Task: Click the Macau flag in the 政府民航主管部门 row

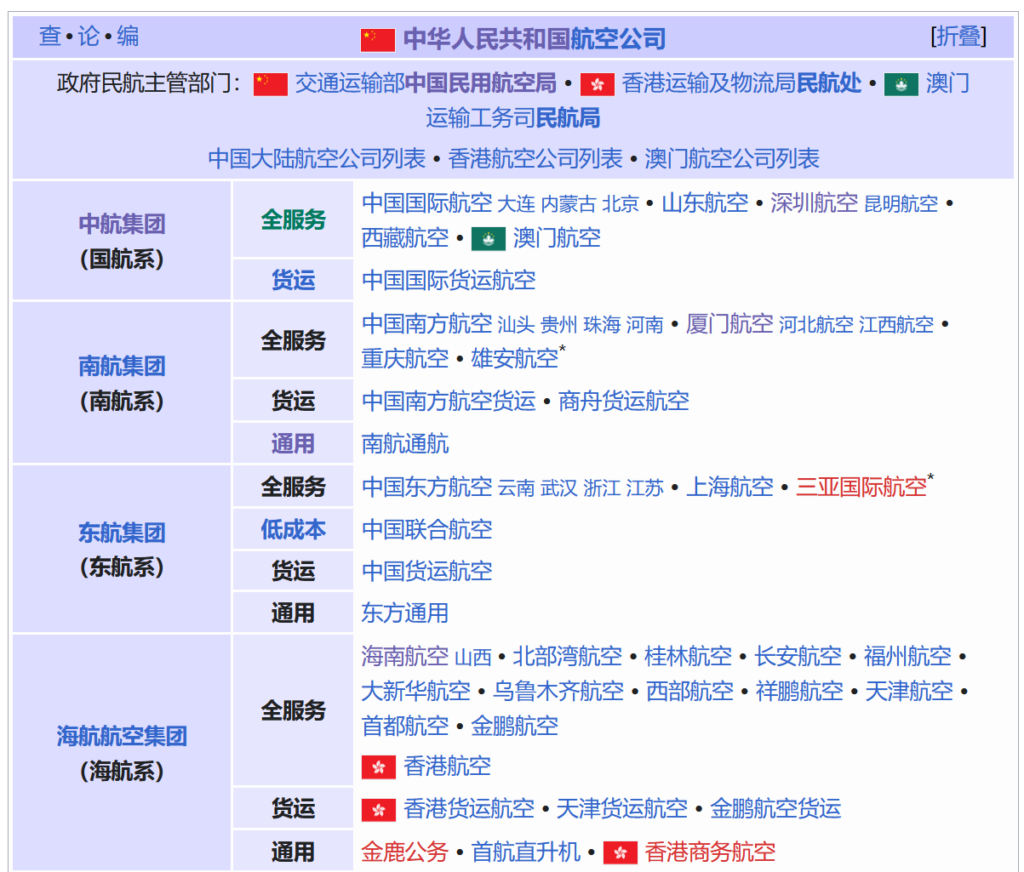Action: 901,84
